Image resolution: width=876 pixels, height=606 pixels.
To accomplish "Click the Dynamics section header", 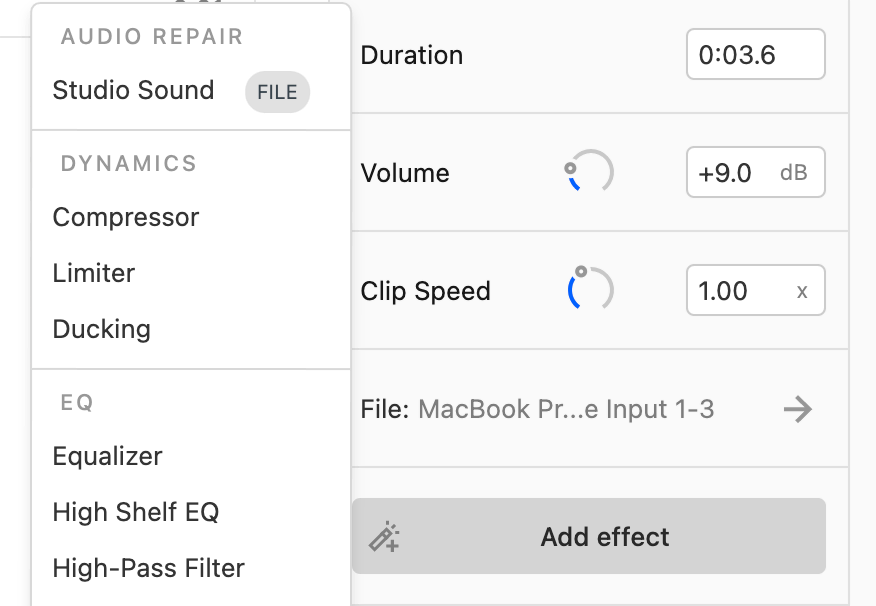I will pos(128,163).
